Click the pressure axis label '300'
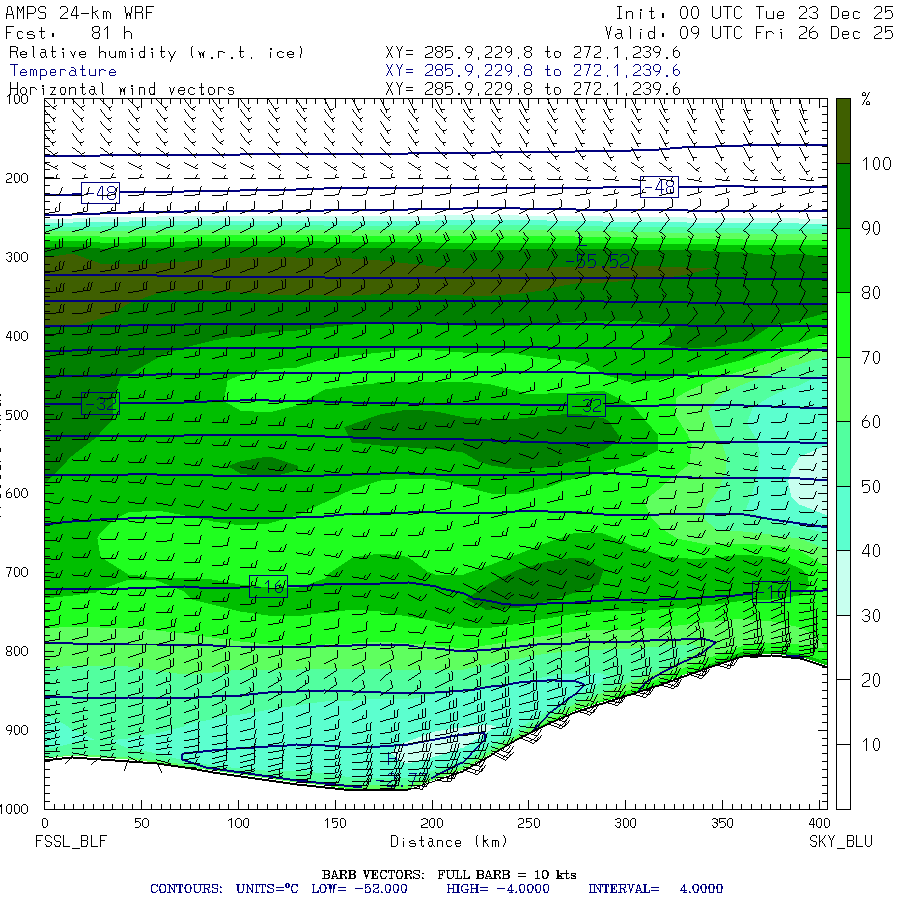Viewport: 900px width, 900px height. coord(17,257)
